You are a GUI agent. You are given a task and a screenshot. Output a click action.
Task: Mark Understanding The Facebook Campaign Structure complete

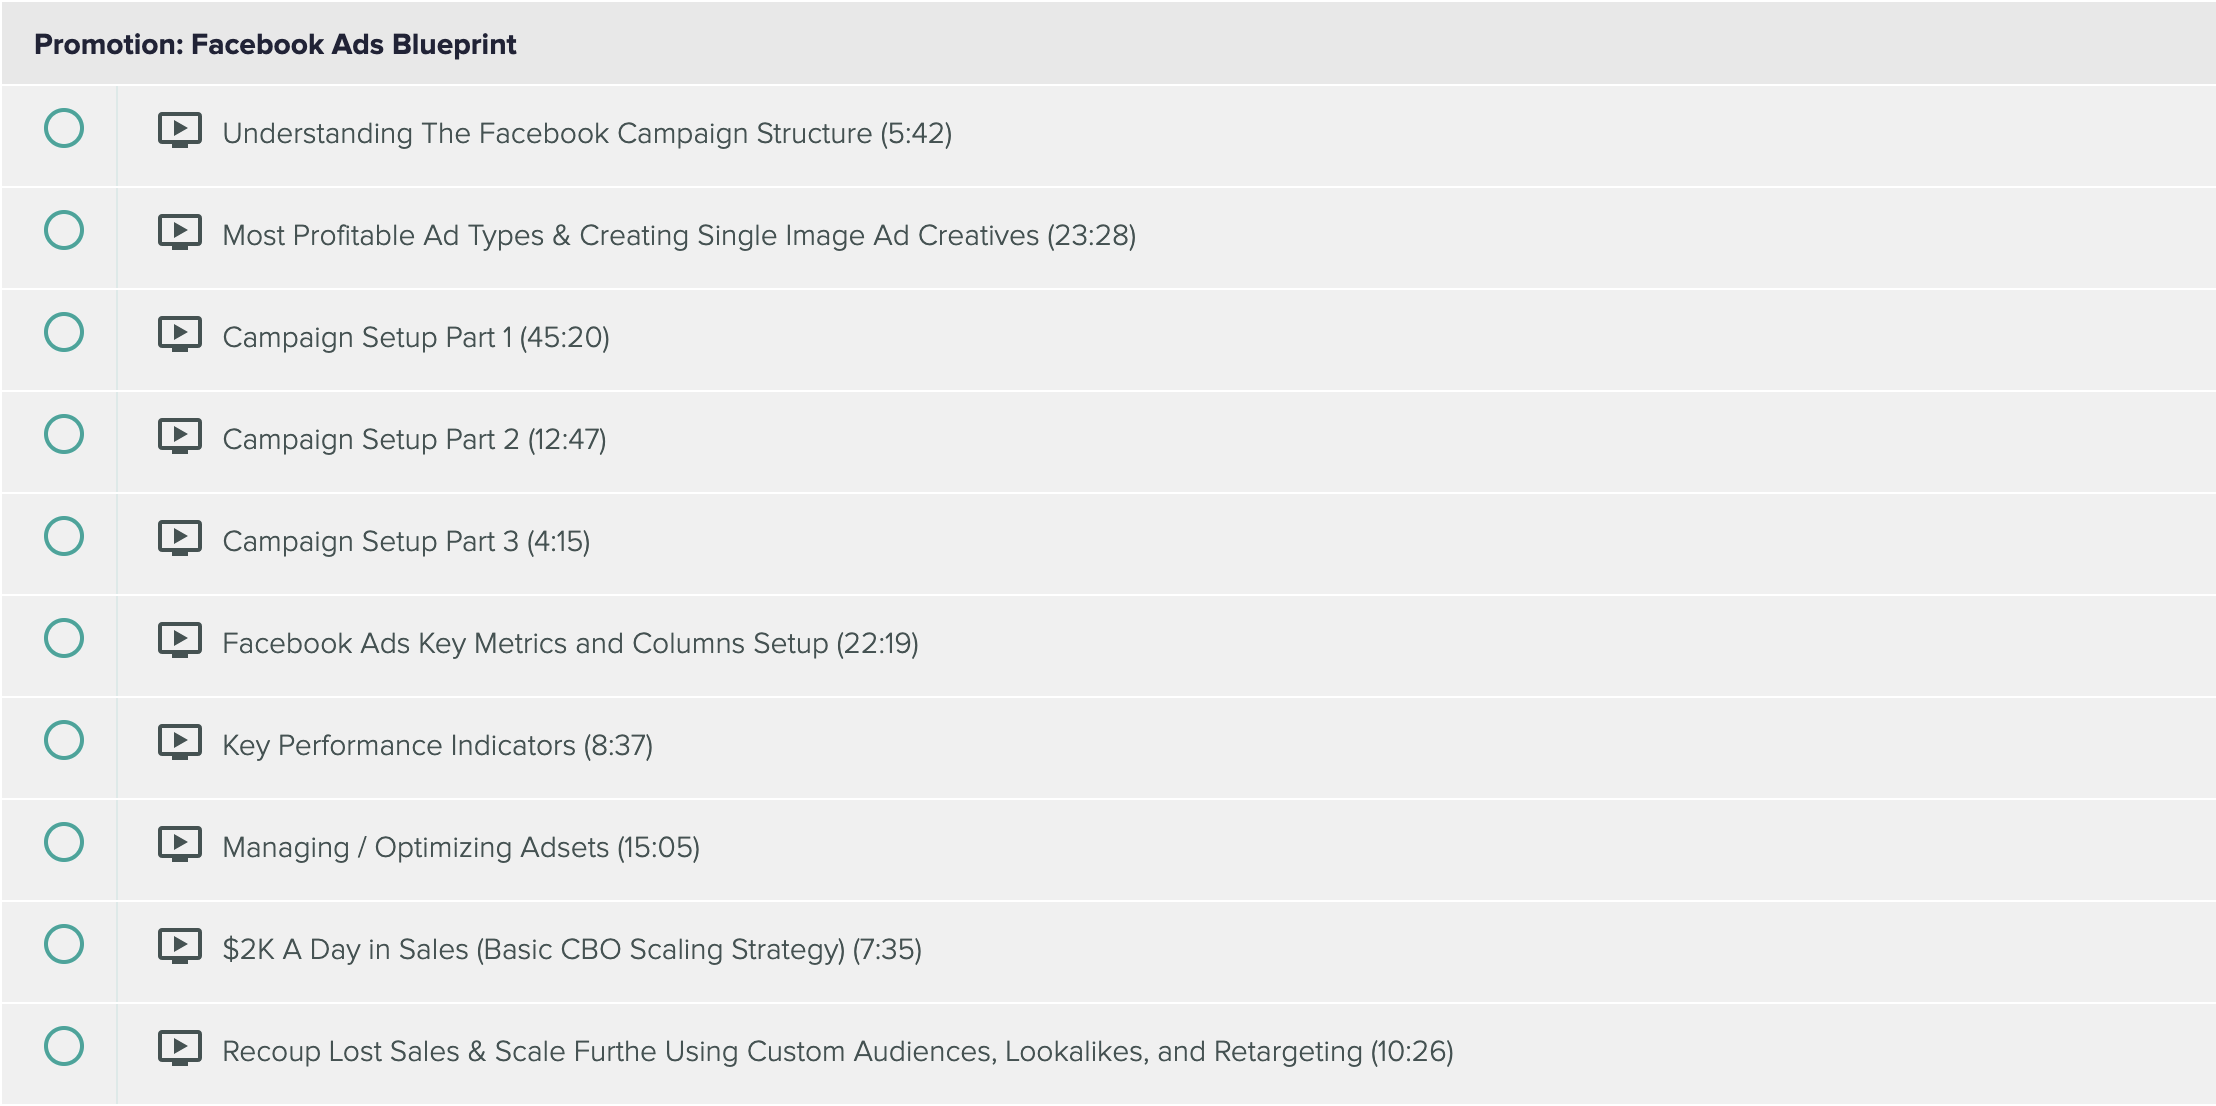[x=64, y=128]
